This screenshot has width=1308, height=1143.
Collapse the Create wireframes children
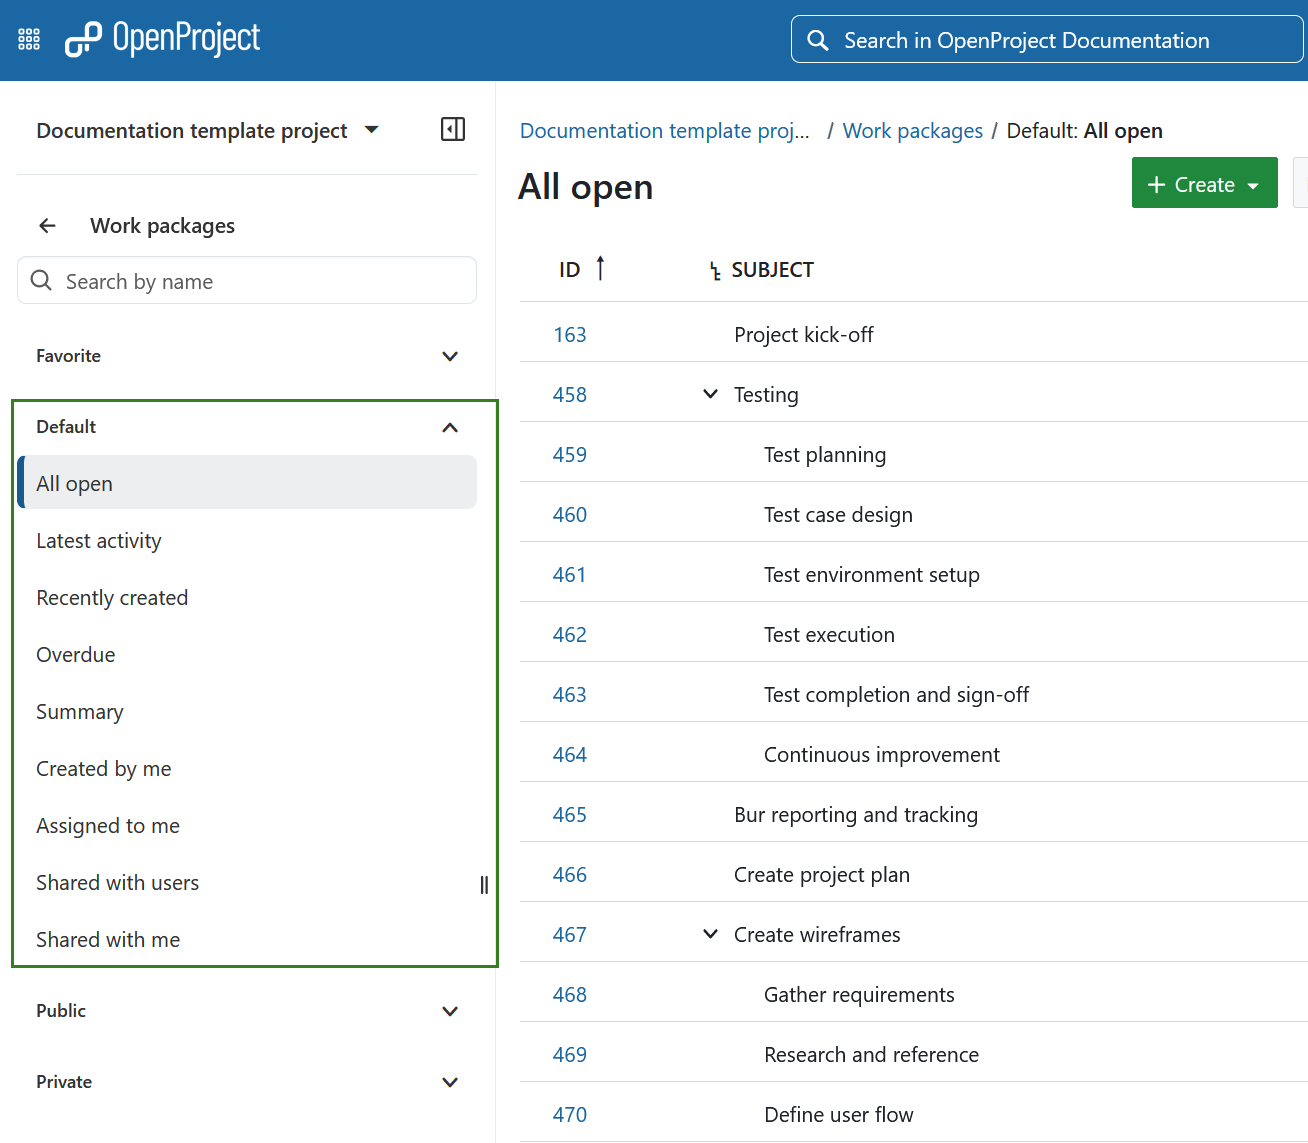(710, 933)
